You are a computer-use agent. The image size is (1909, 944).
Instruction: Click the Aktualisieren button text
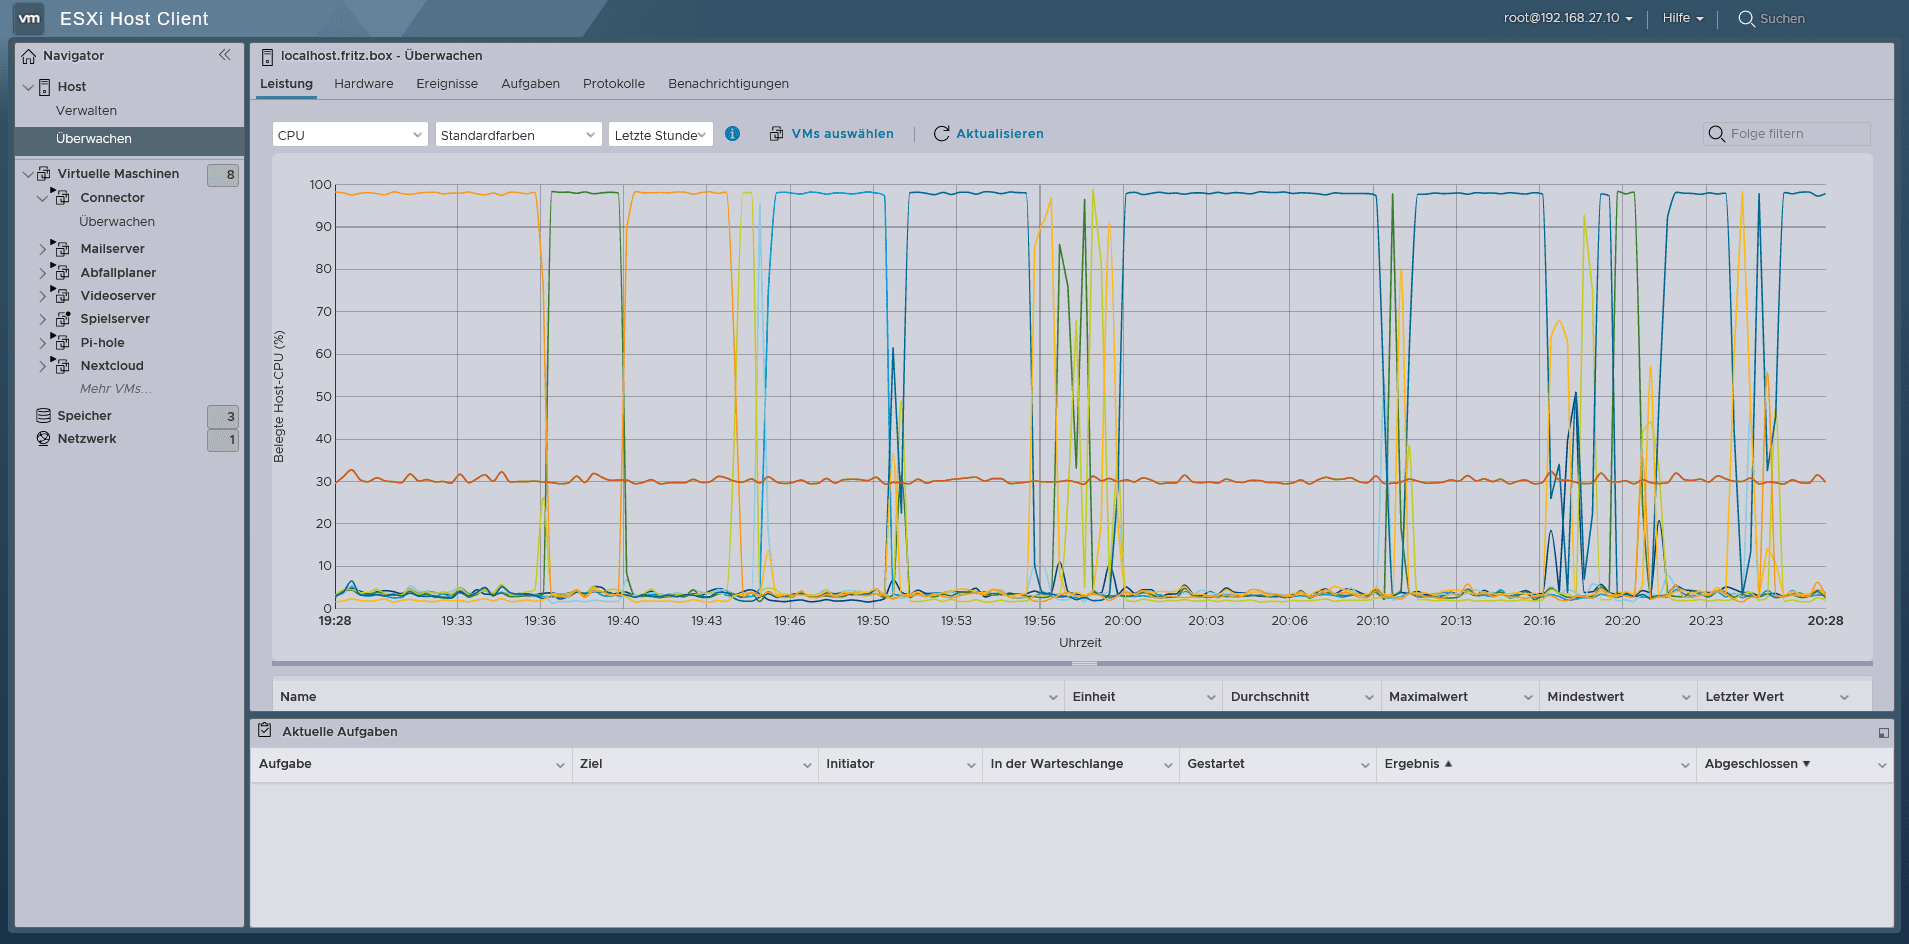[999, 134]
